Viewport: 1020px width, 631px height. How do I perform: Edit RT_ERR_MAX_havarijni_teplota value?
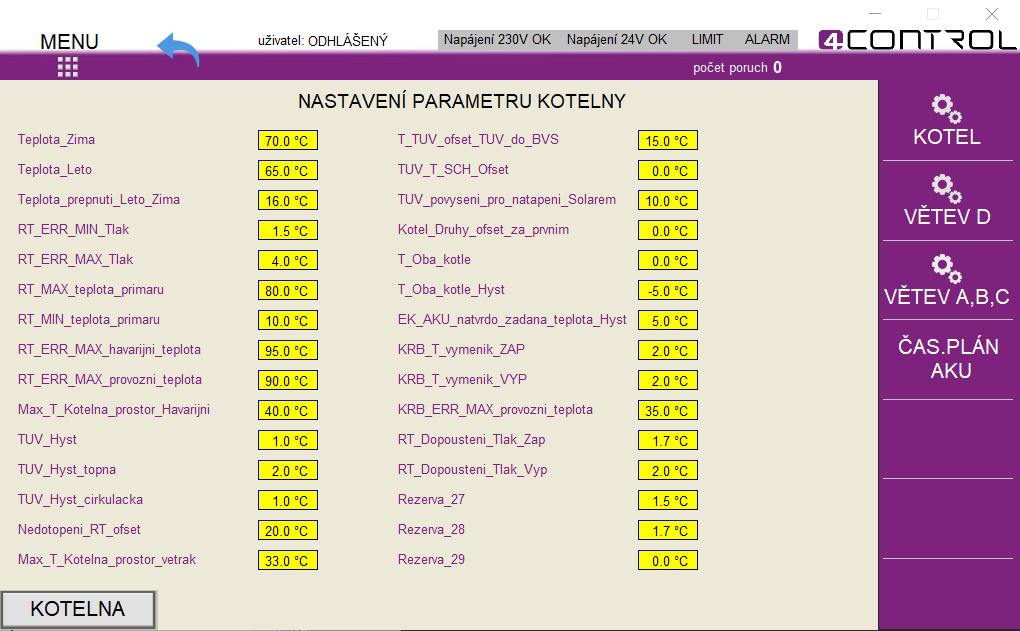tap(288, 350)
